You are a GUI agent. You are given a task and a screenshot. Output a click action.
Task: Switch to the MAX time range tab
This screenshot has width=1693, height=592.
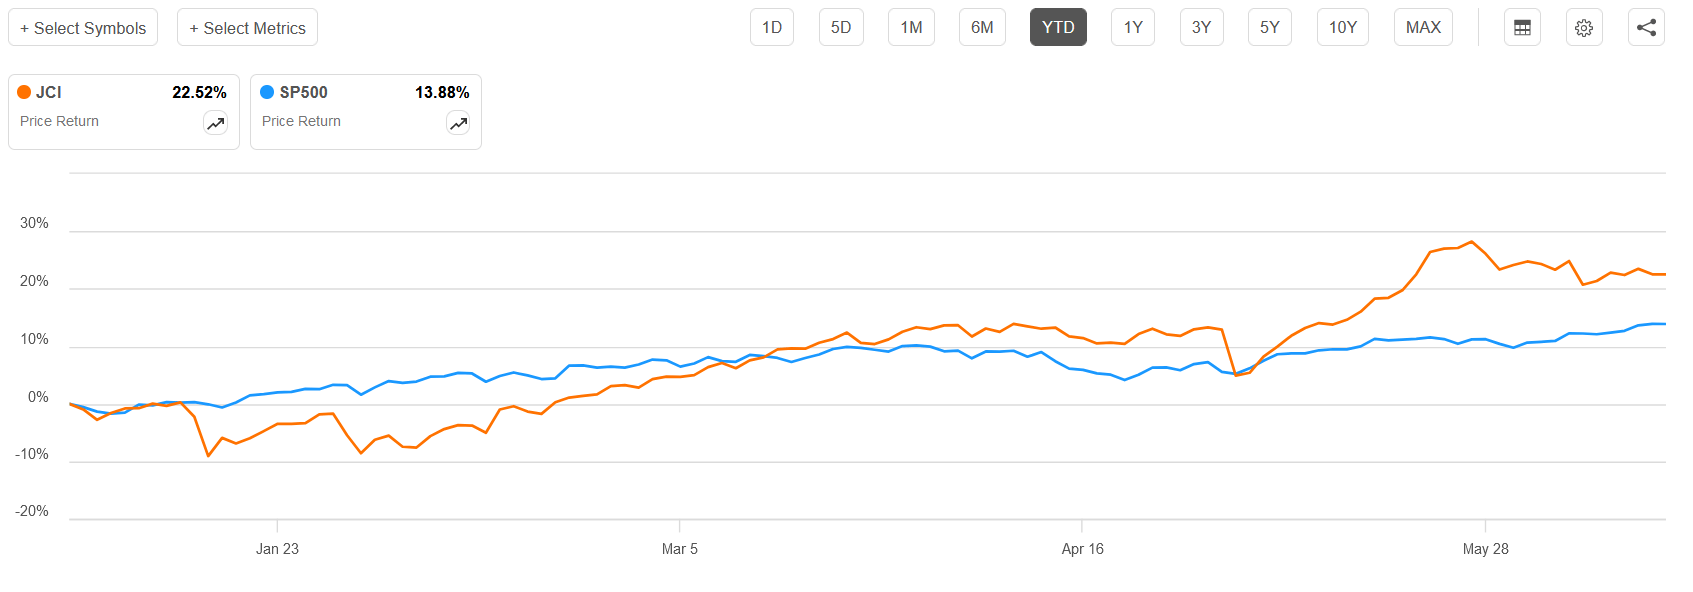(1423, 27)
